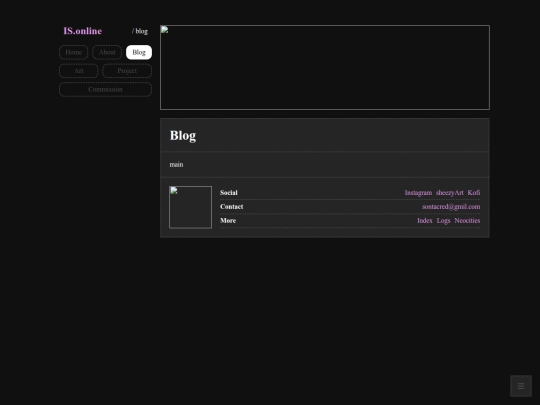Click the footer avatar image
540x405 pixels.
pos(190,207)
